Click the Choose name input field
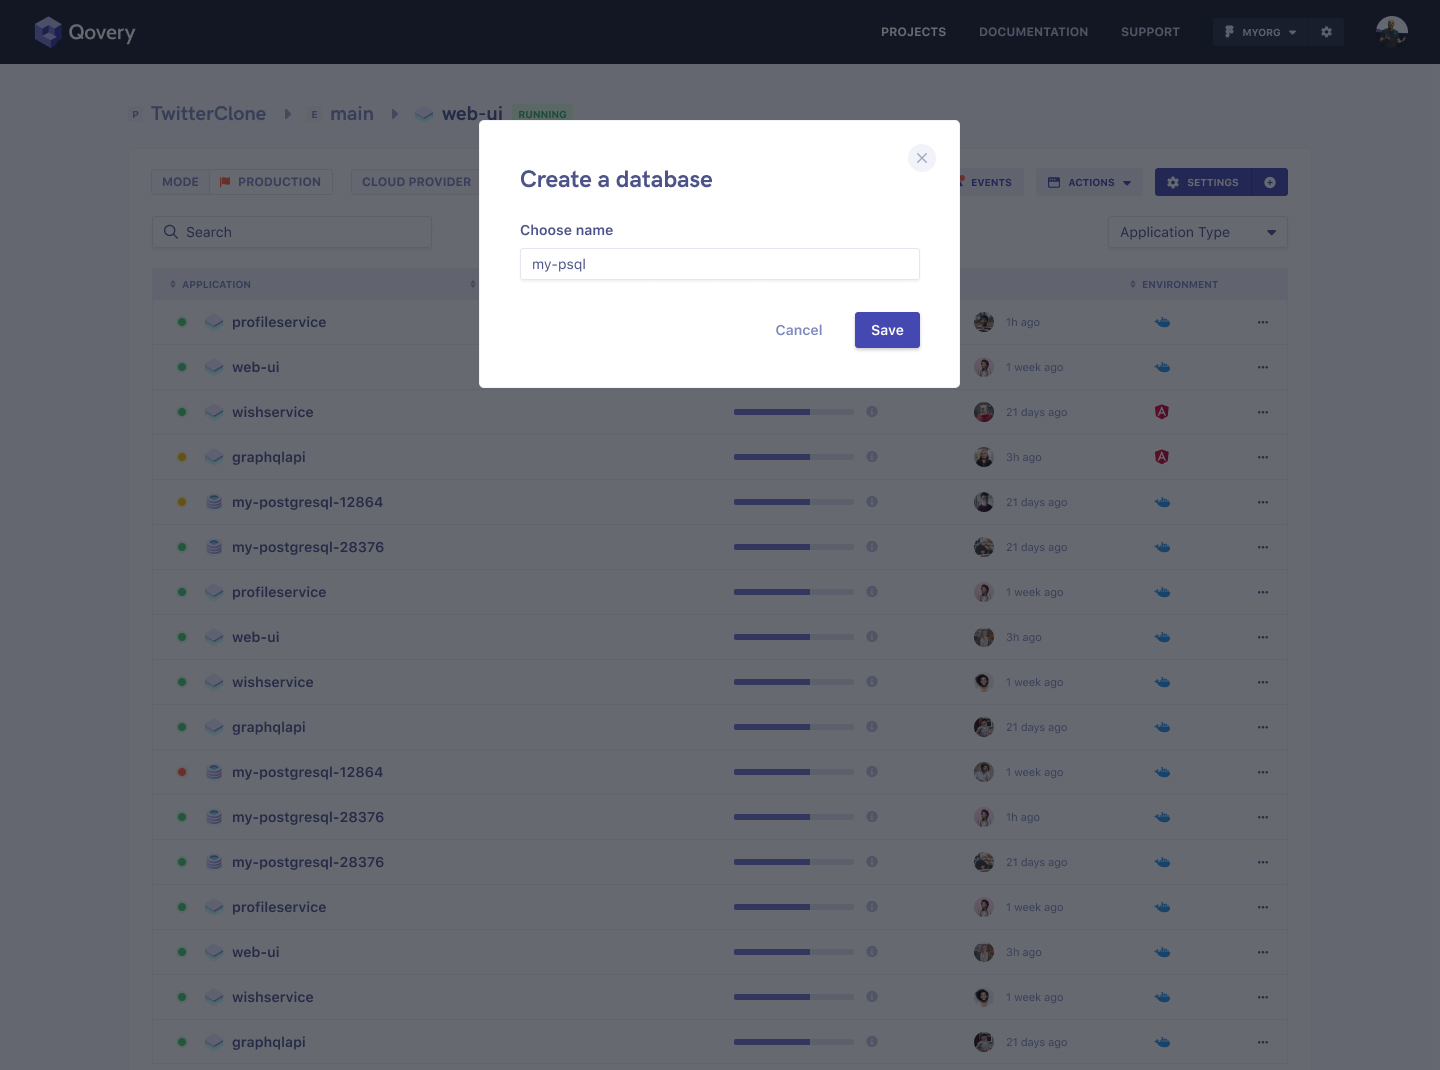1440x1070 pixels. tap(720, 264)
